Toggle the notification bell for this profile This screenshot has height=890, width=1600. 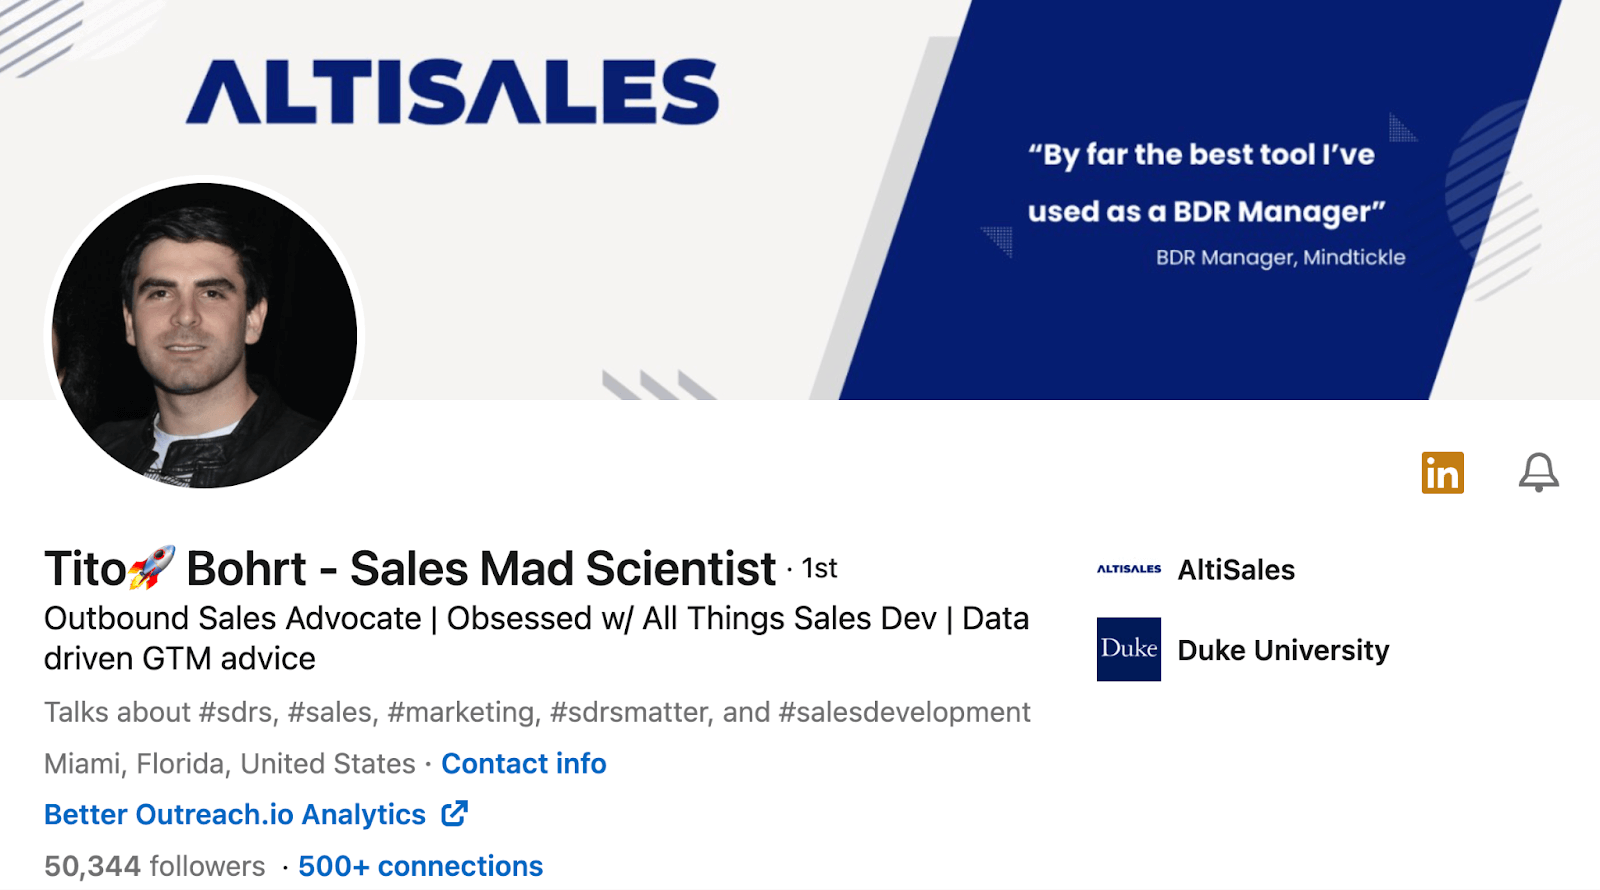(x=1538, y=472)
